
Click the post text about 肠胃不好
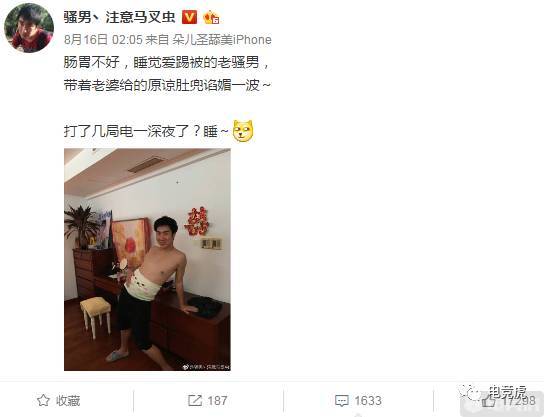[168, 74]
